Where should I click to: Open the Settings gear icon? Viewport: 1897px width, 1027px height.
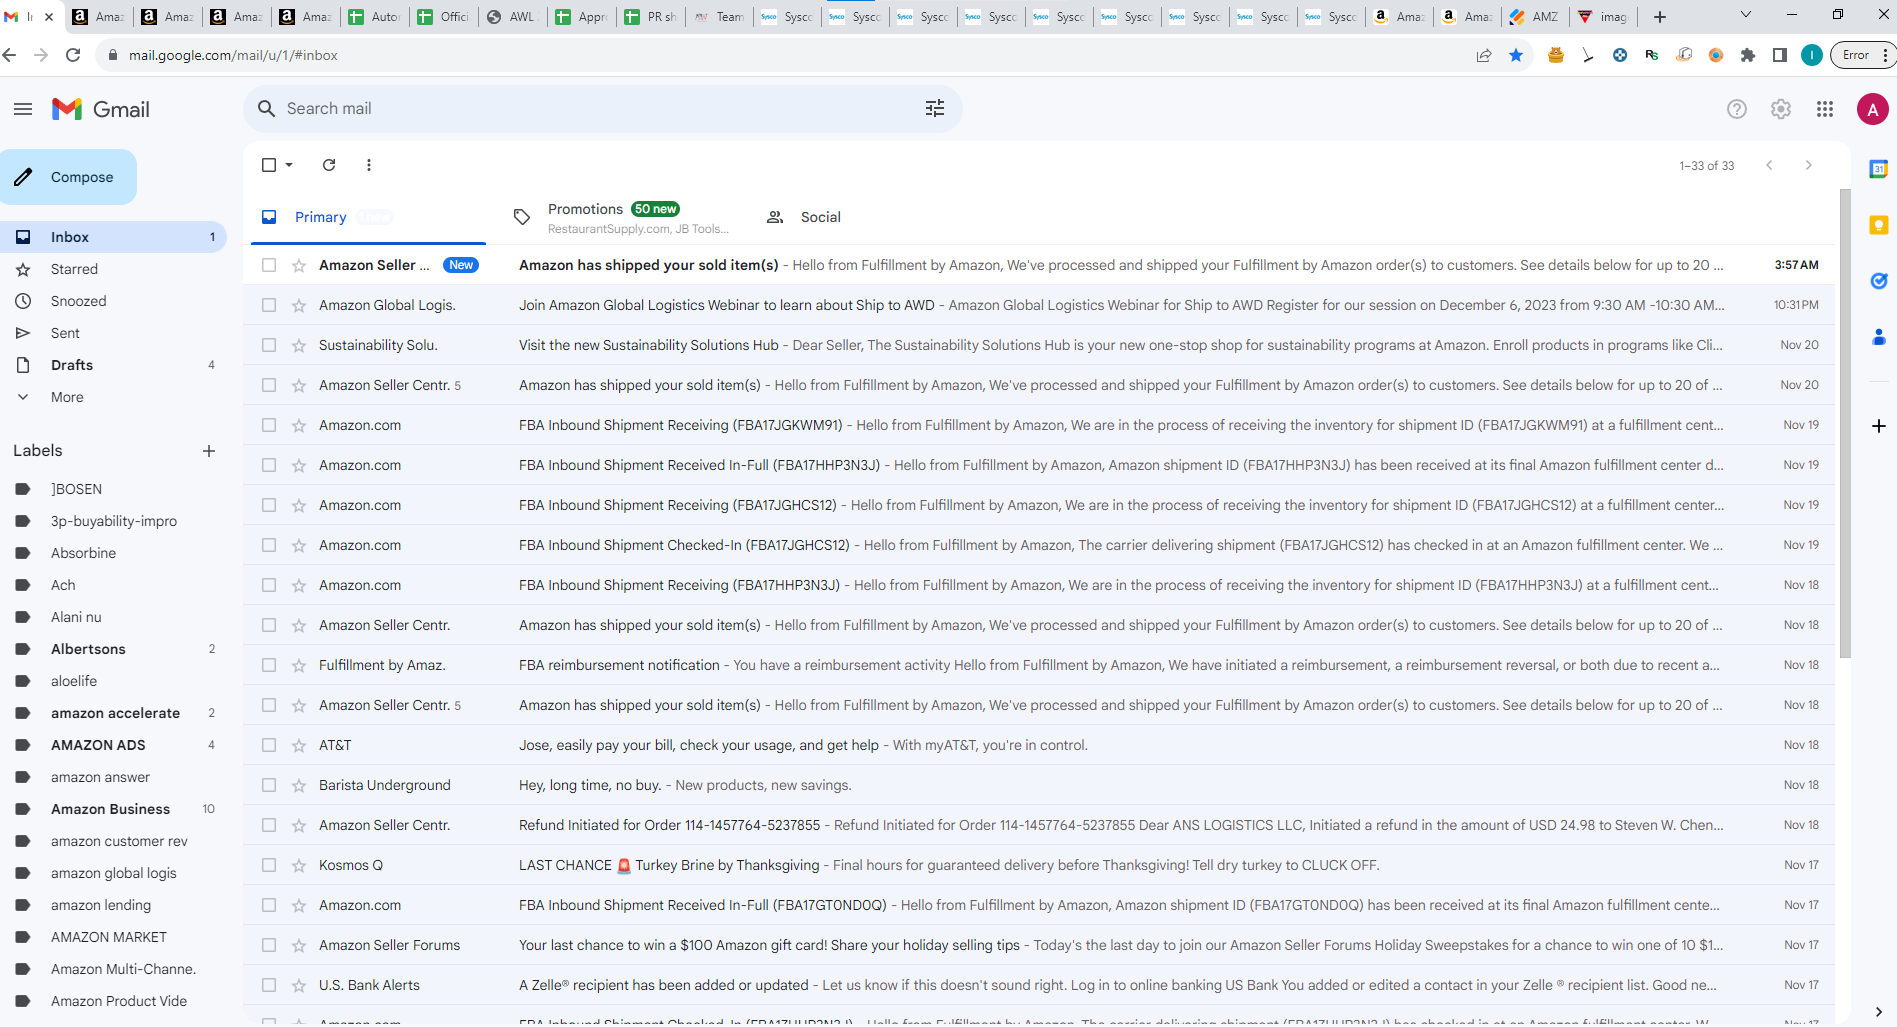click(1781, 109)
